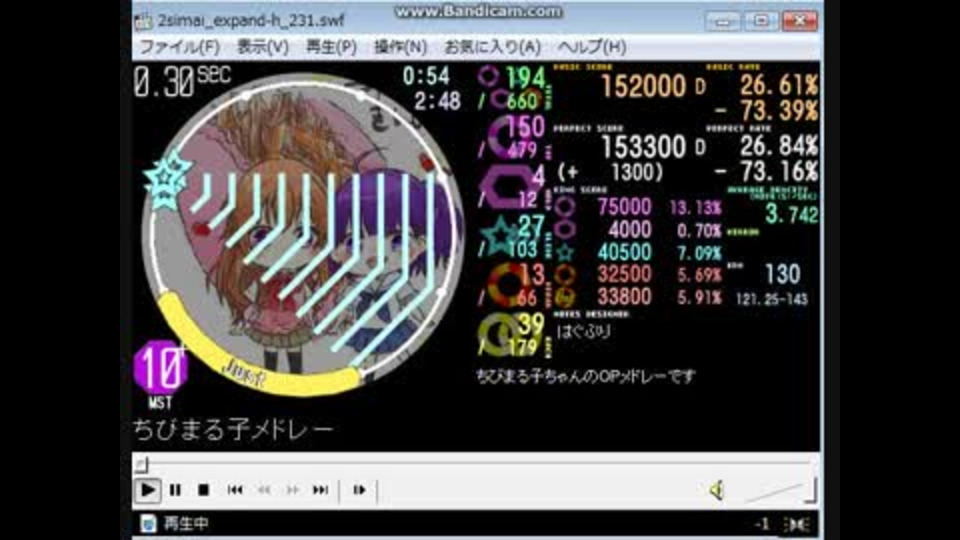Screen dimensions: 960x540
Task: Click the Play button in player toolbar
Action: (x=148, y=490)
